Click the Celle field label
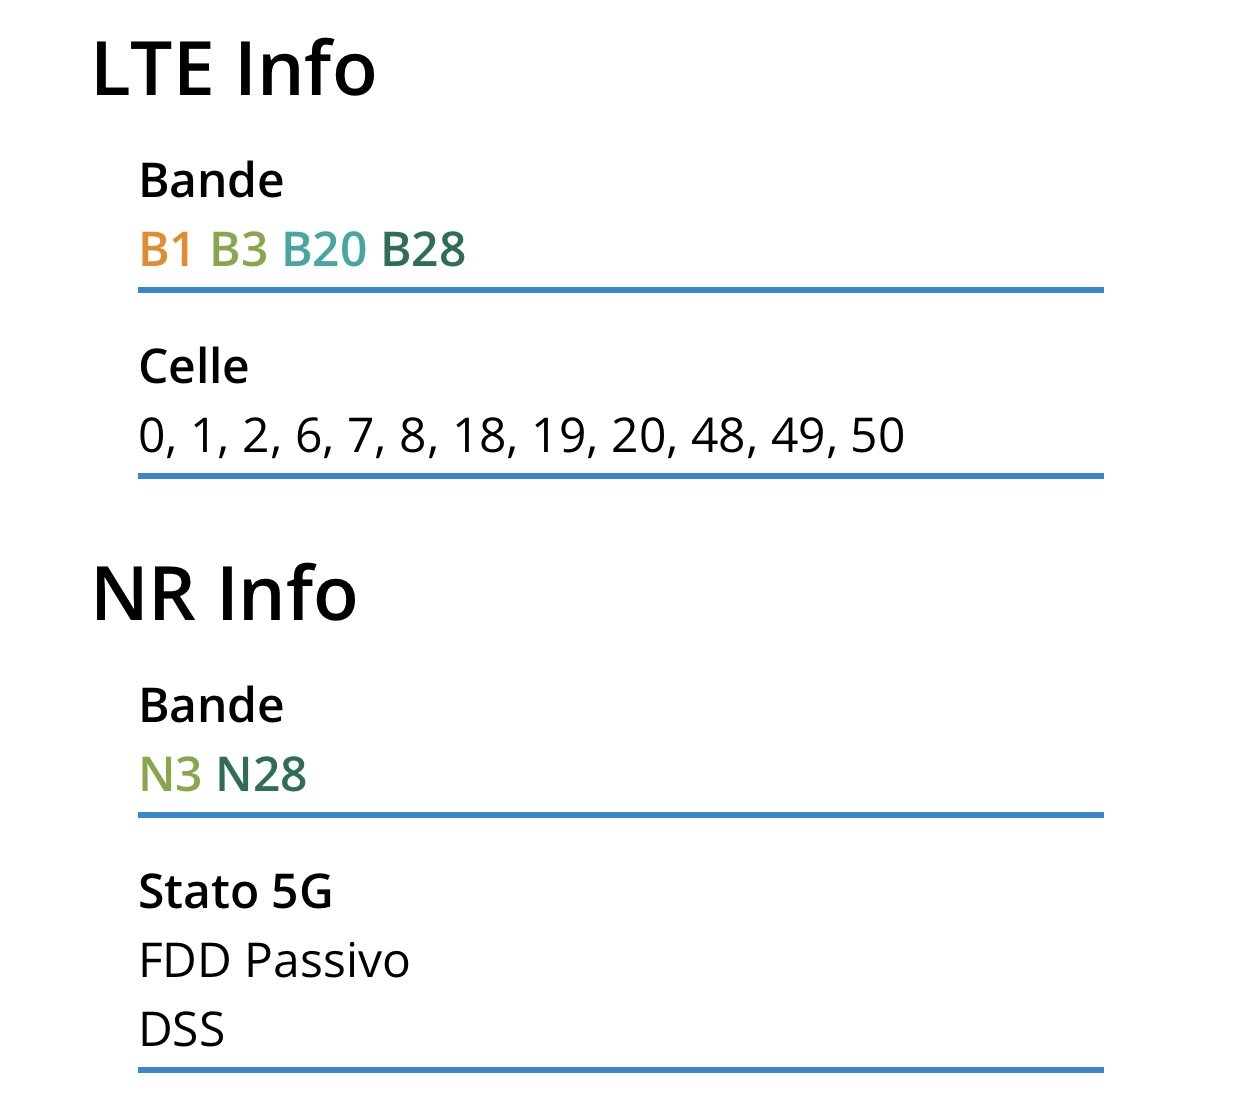This screenshot has height=1114, width=1242. point(194,366)
